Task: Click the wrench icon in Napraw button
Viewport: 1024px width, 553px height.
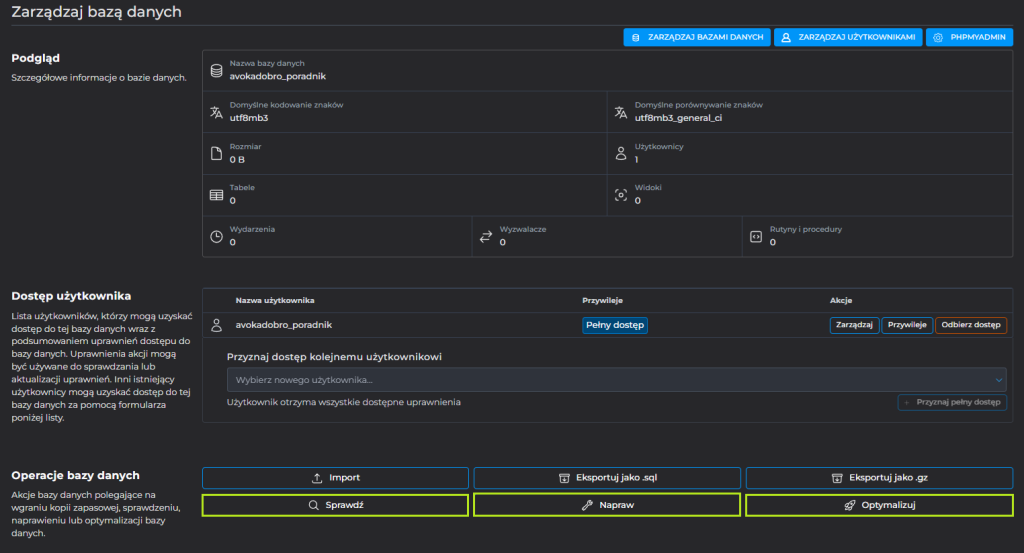Action: pyautogui.click(x=587, y=505)
